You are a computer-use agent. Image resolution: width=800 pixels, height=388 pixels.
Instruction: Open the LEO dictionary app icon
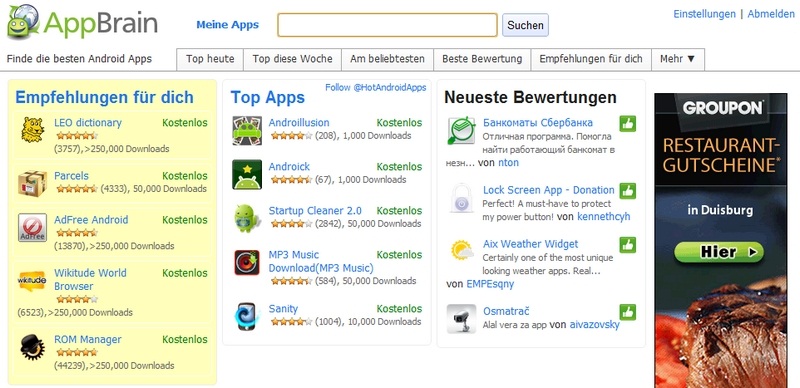point(33,130)
